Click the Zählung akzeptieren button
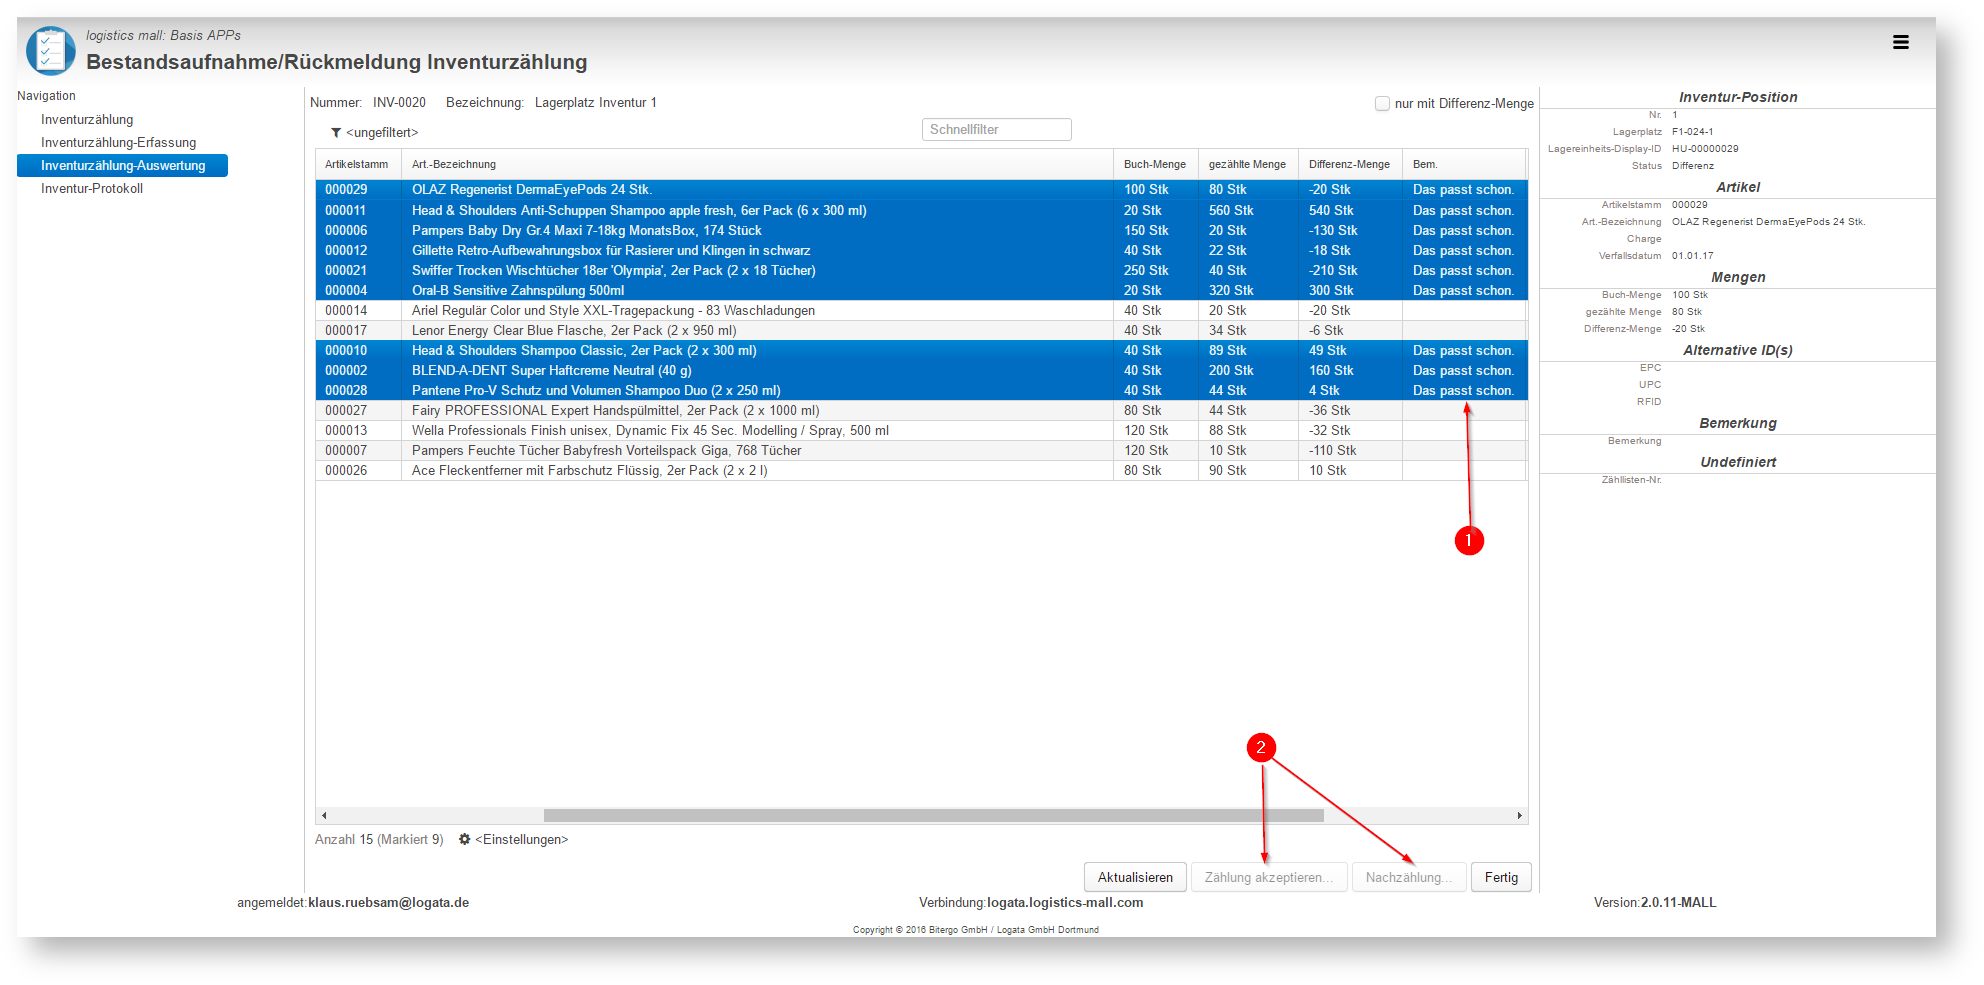1984x985 pixels. [1269, 877]
